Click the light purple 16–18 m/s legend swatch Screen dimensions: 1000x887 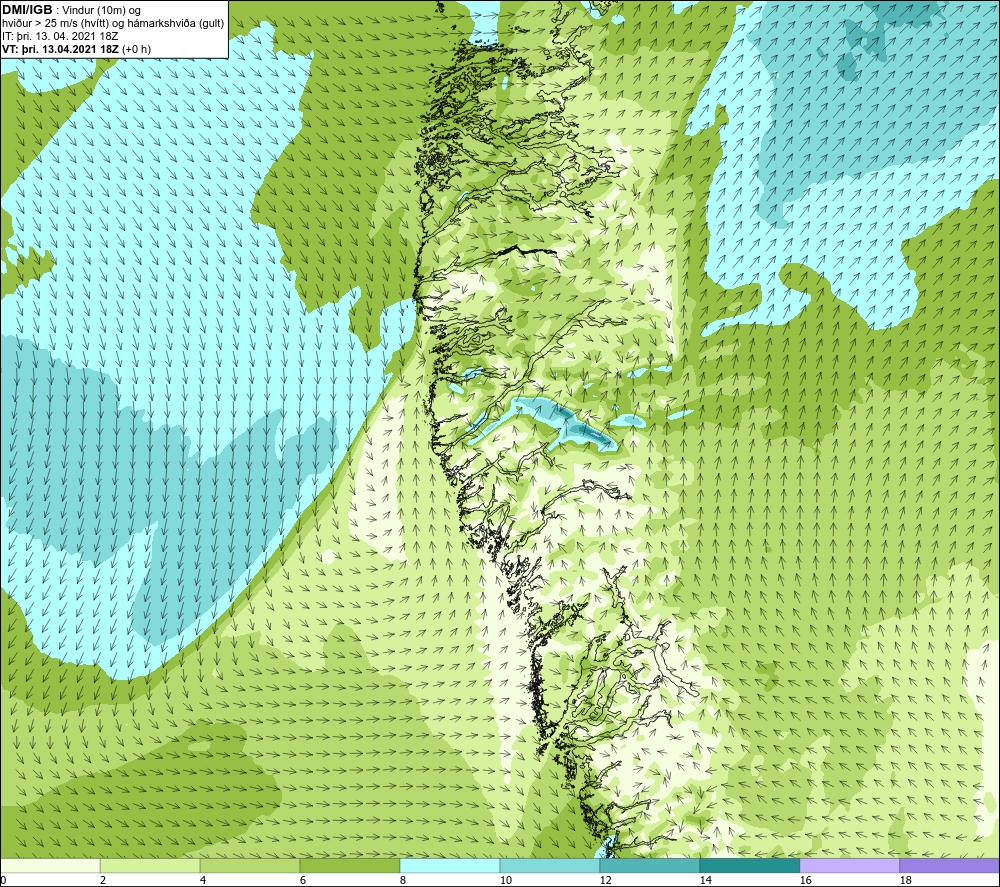(x=849, y=865)
